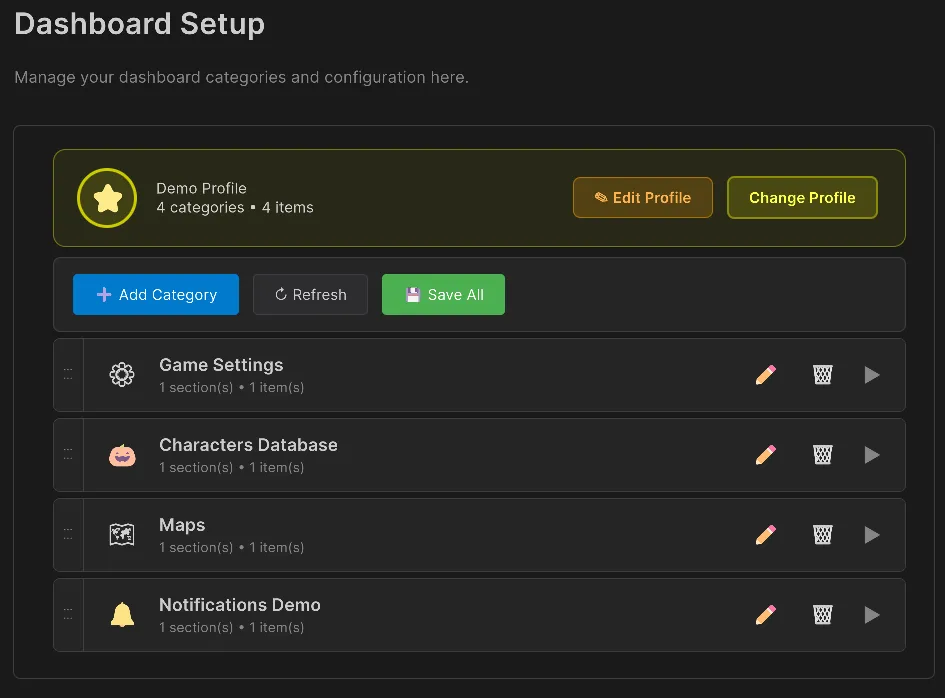Click Save All
This screenshot has width=945, height=698.
coord(443,294)
